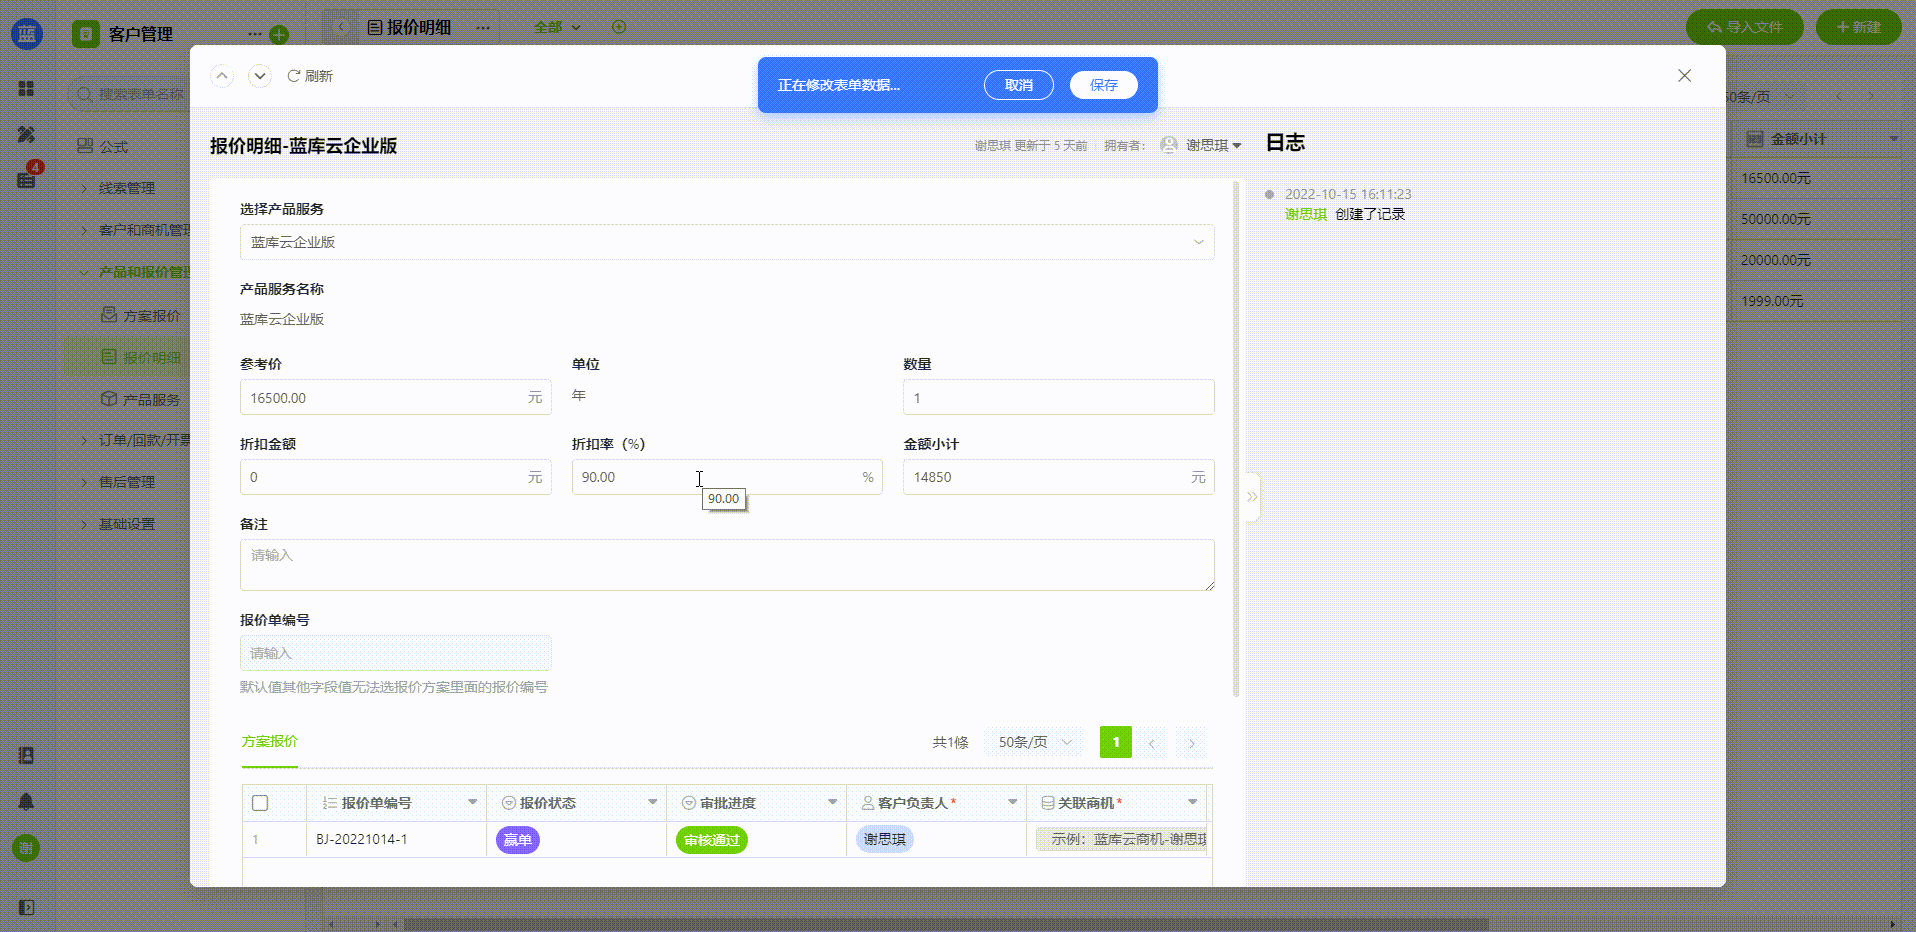Open 审批进度 column dropdown arrow

[832, 802]
